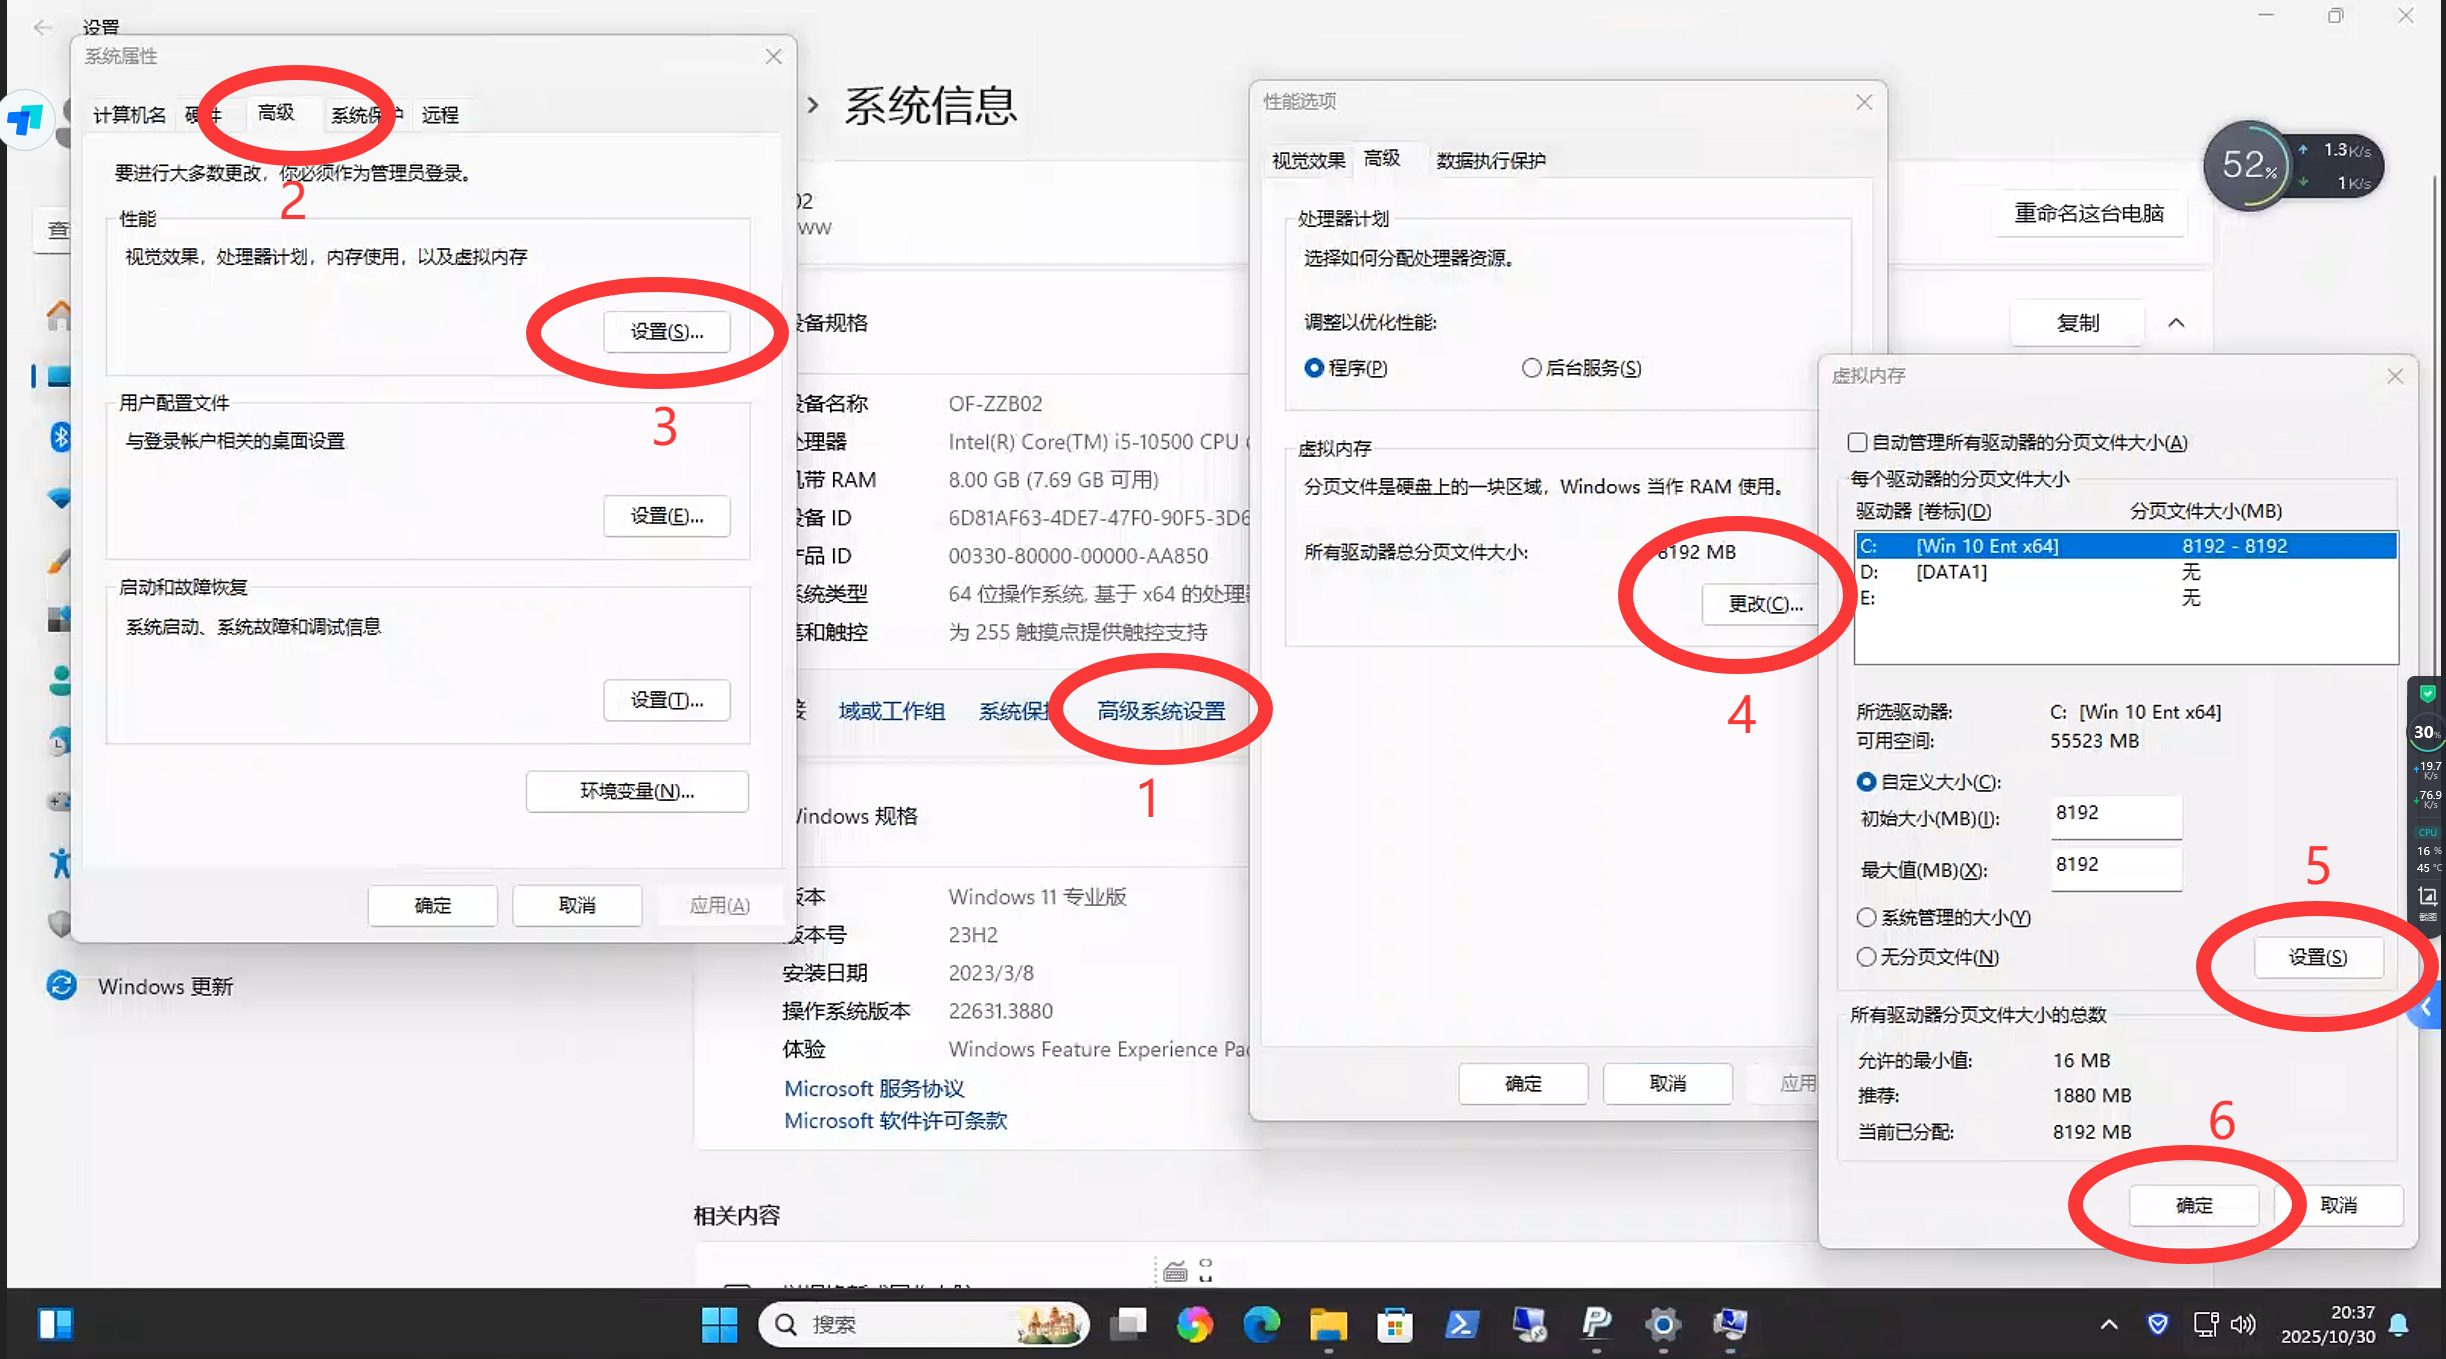Open Windows 更新 sidebar item

point(165,986)
